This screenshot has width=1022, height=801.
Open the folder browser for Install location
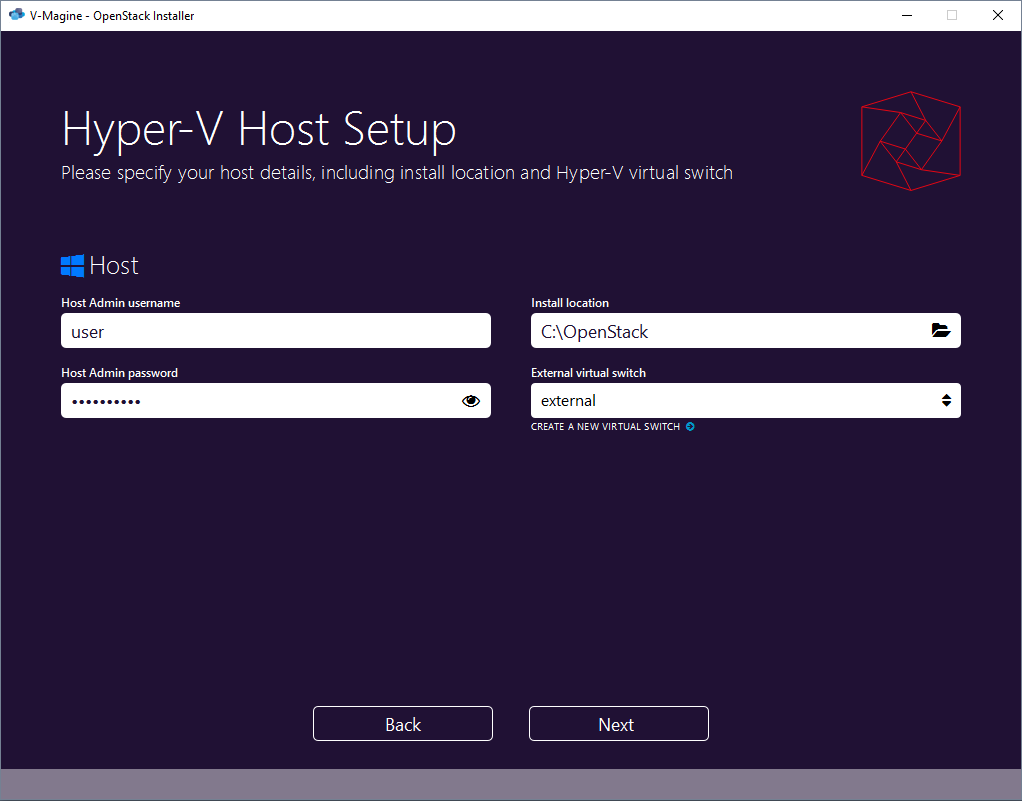pos(940,330)
